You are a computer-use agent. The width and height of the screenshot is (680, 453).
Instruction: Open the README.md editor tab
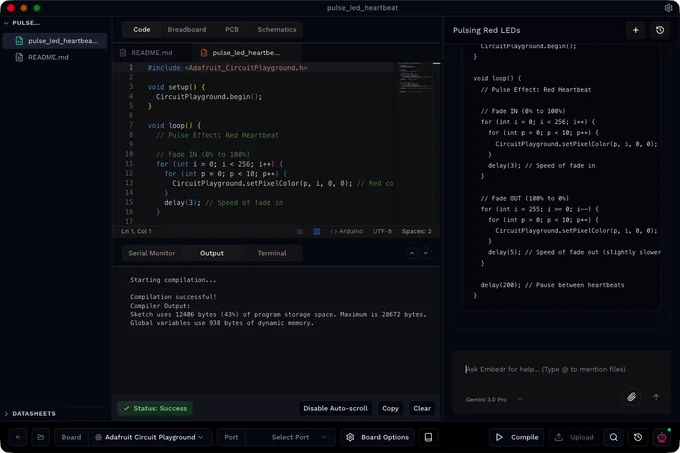[x=152, y=52]
